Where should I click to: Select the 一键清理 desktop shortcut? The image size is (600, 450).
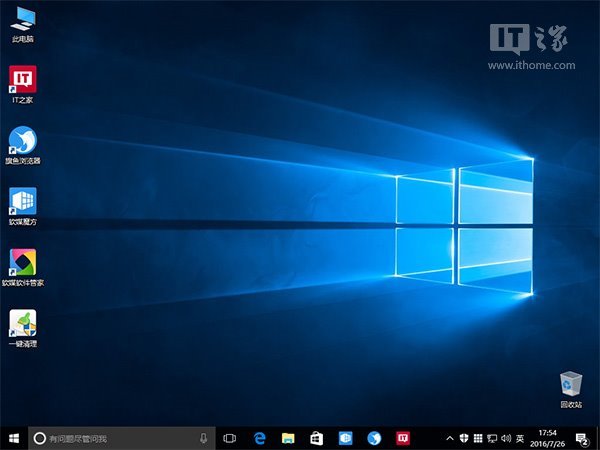pos(23,328)
